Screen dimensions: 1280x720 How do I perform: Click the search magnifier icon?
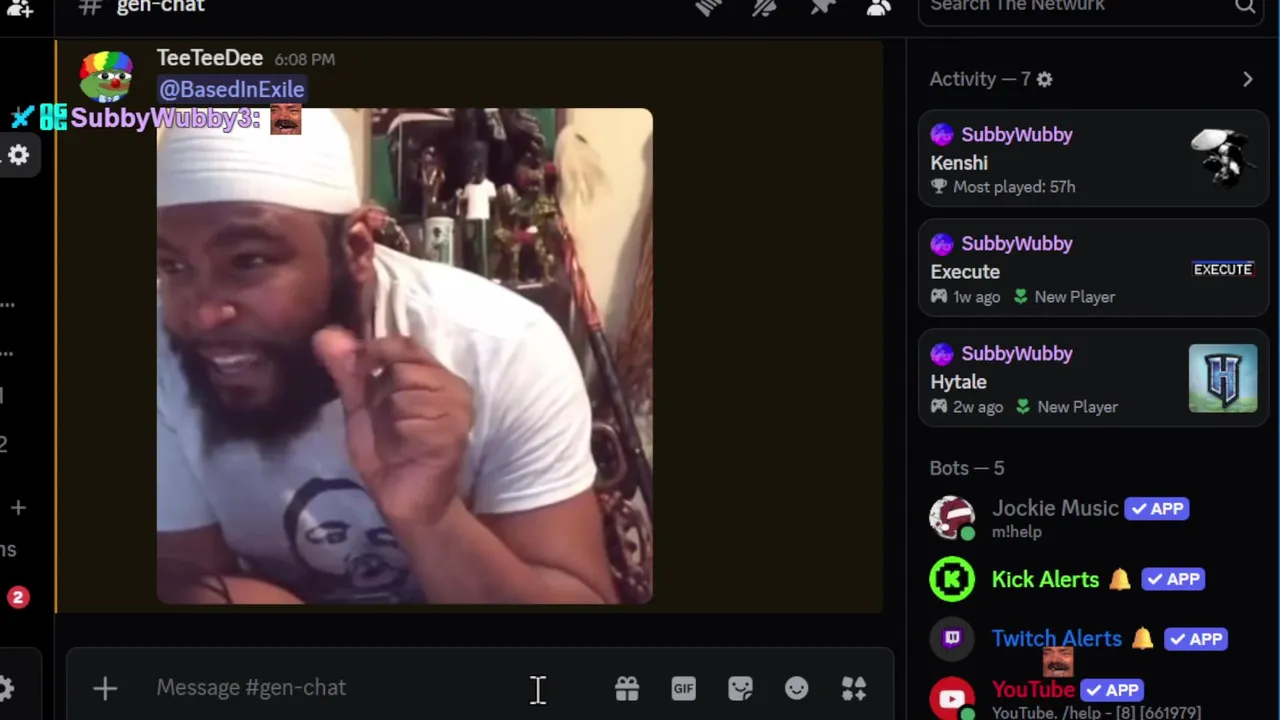(1245, 7)
